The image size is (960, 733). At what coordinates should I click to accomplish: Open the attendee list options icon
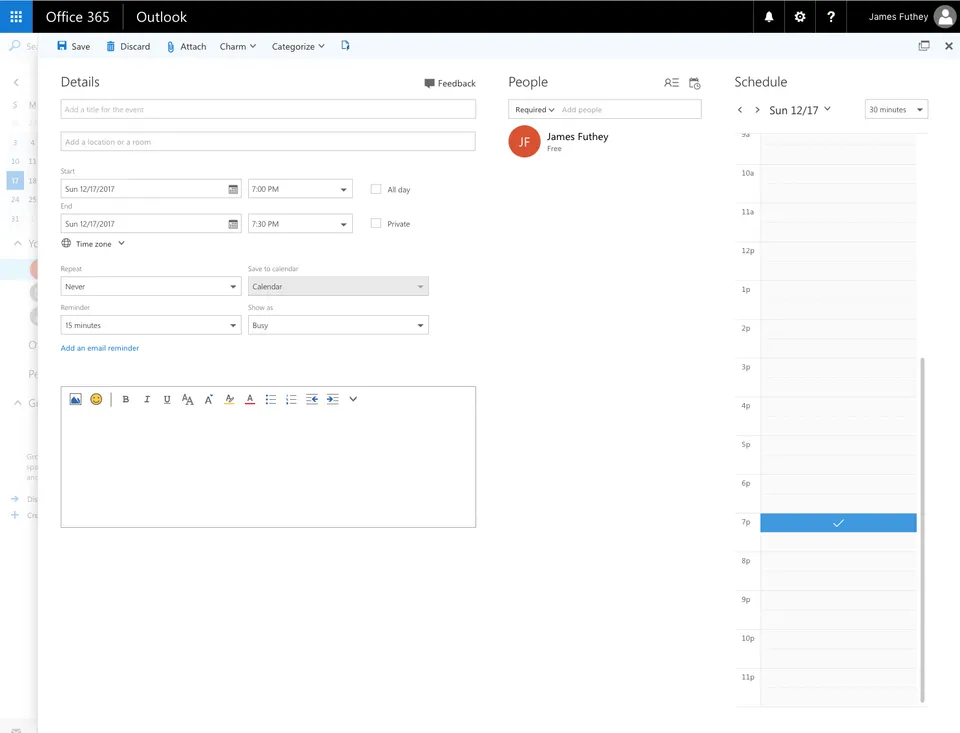tap(671, 83)
